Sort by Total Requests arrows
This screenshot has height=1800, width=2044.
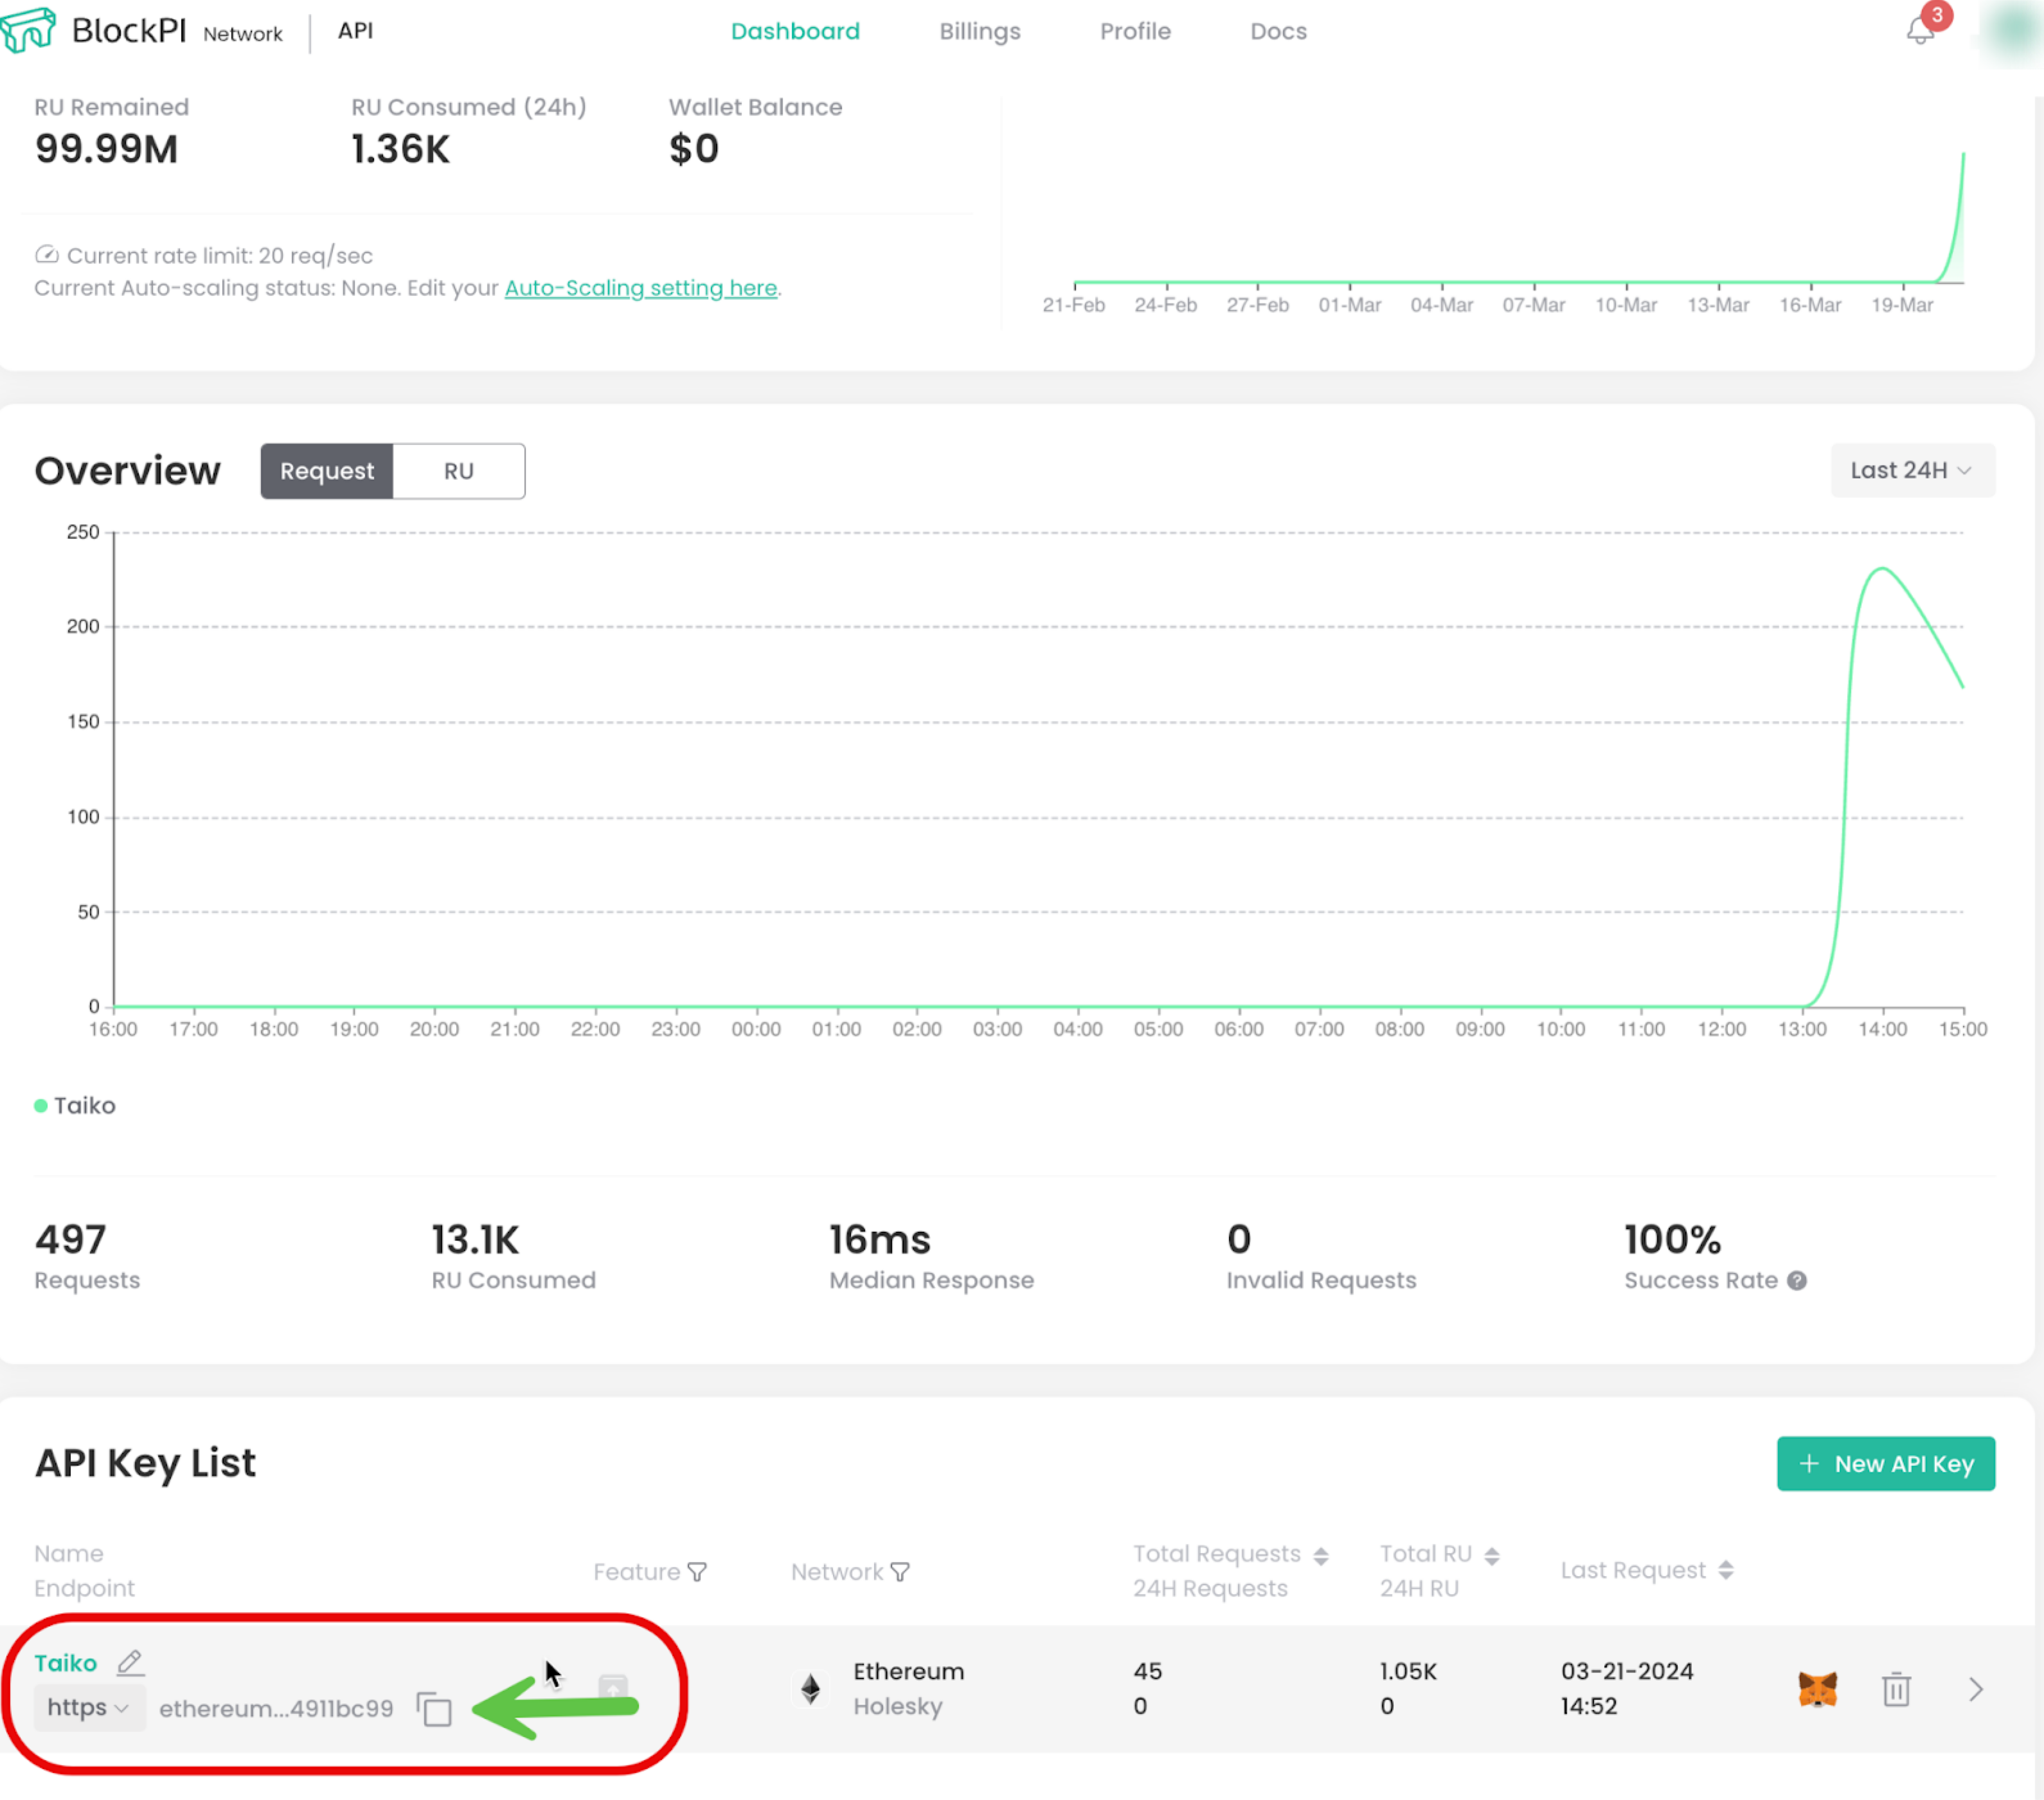[1320, 1556]
